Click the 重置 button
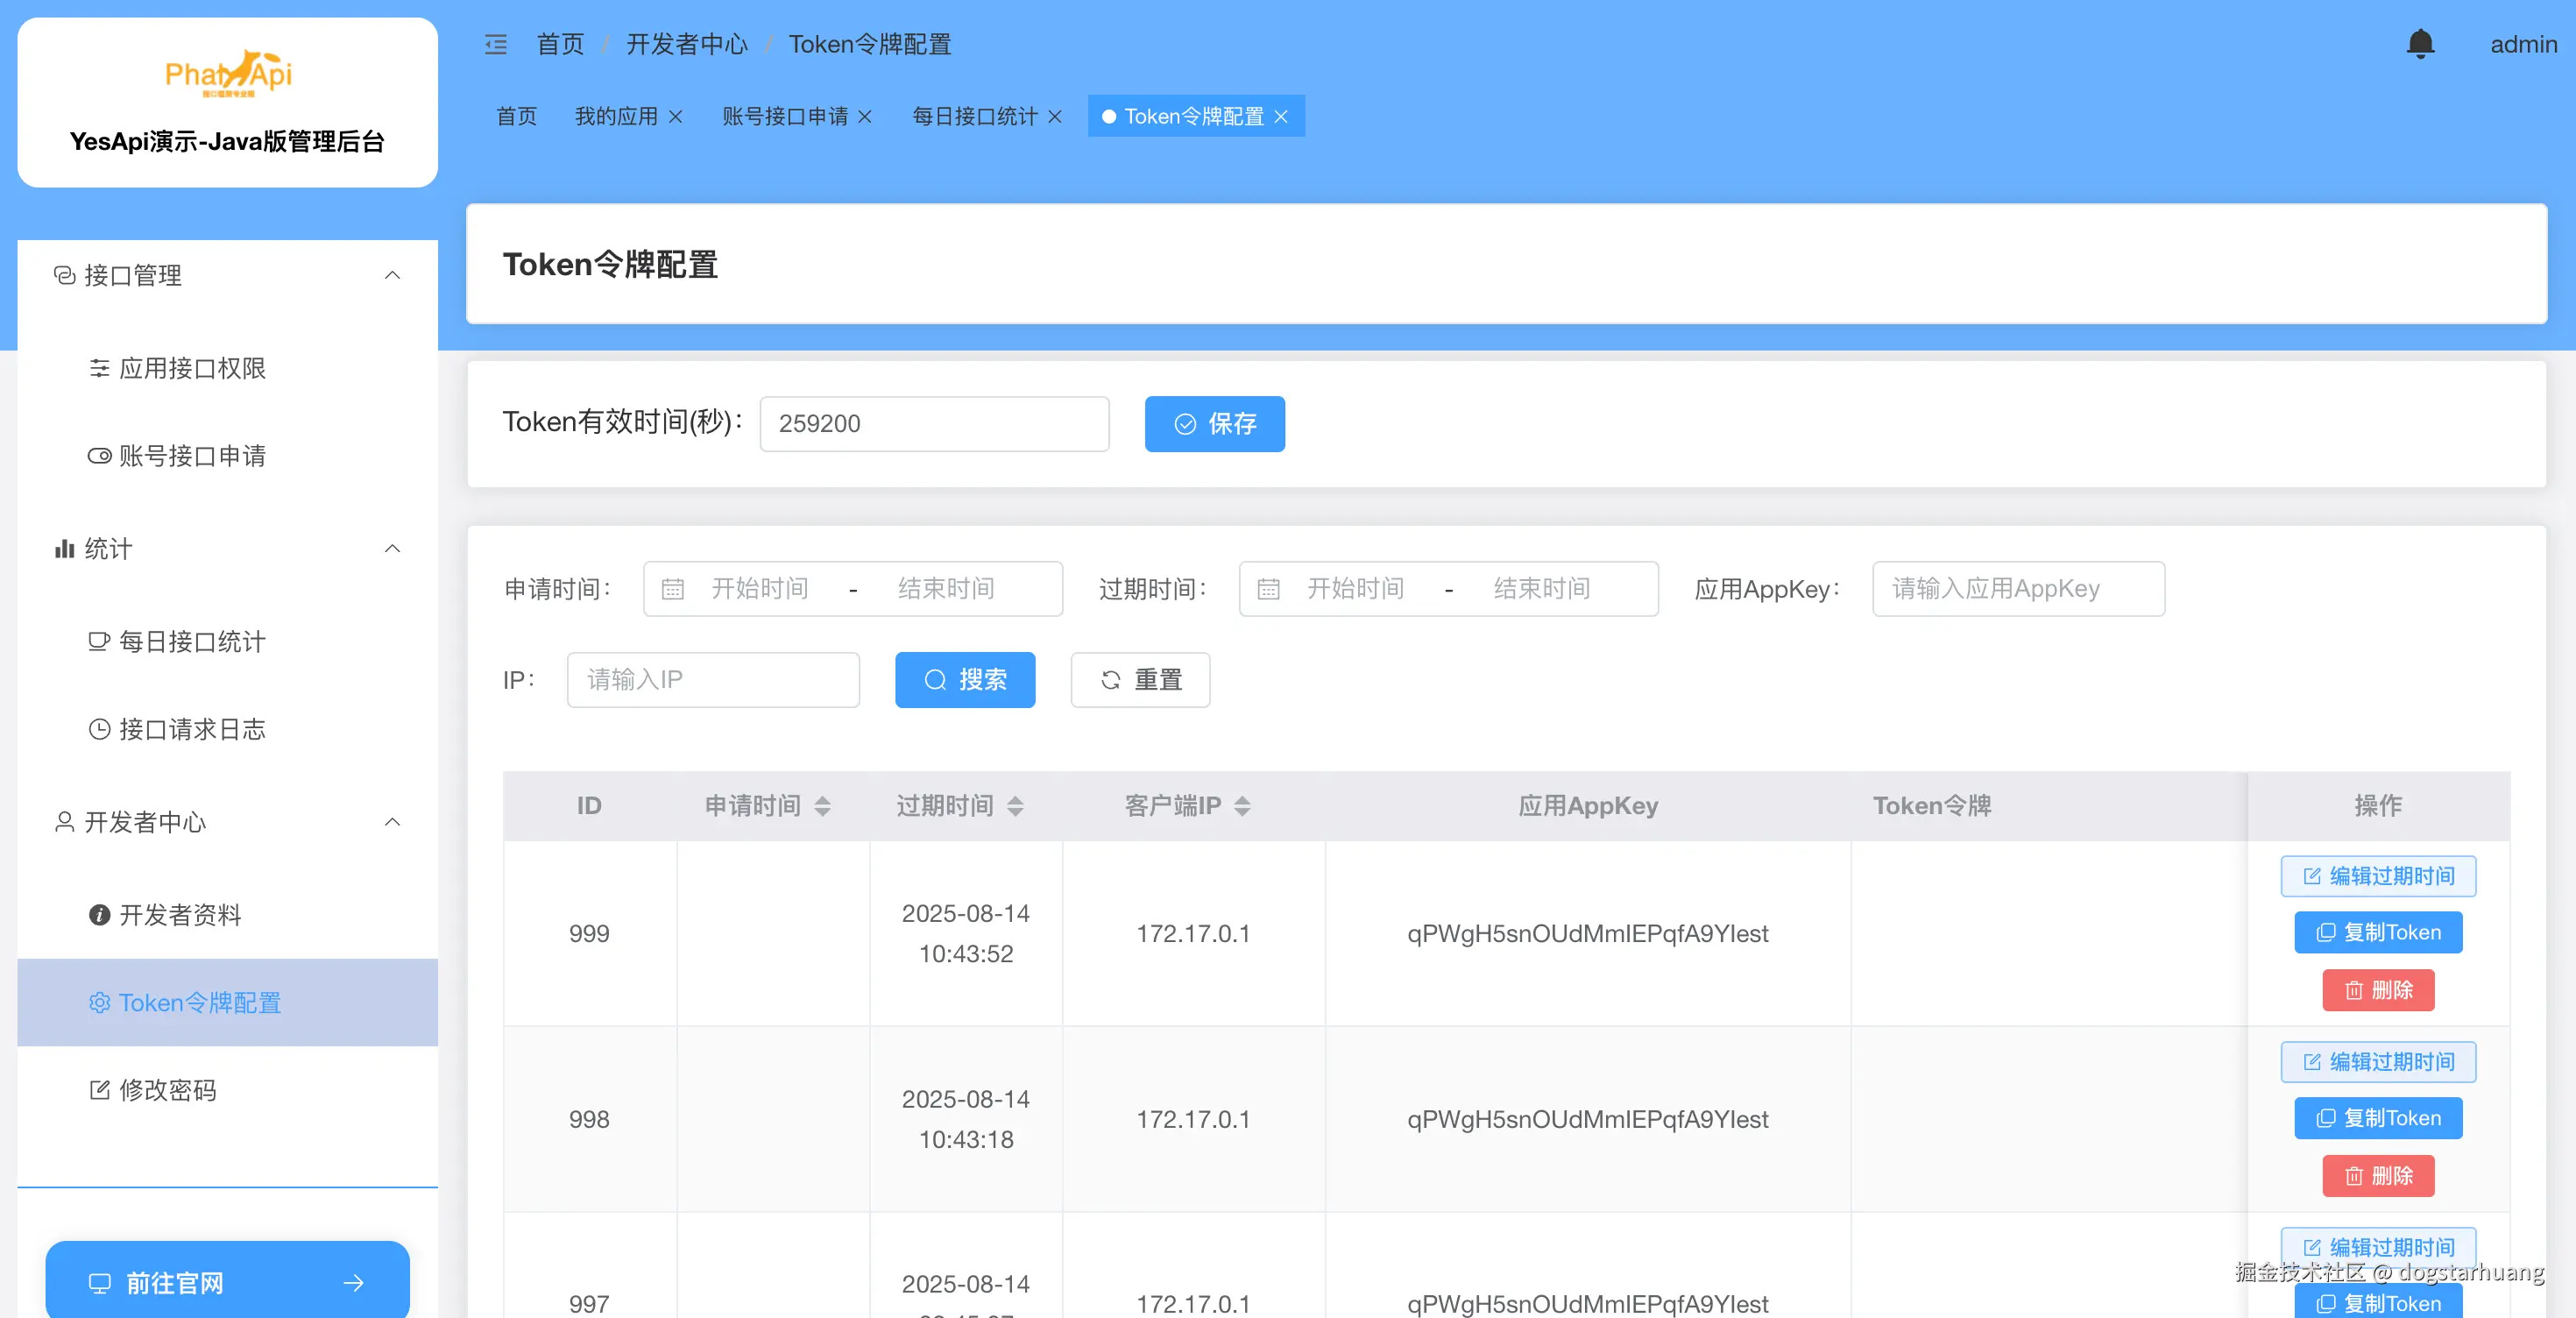The width and height of the screenshot is (2576, 1318). [x=1140, y=680]
